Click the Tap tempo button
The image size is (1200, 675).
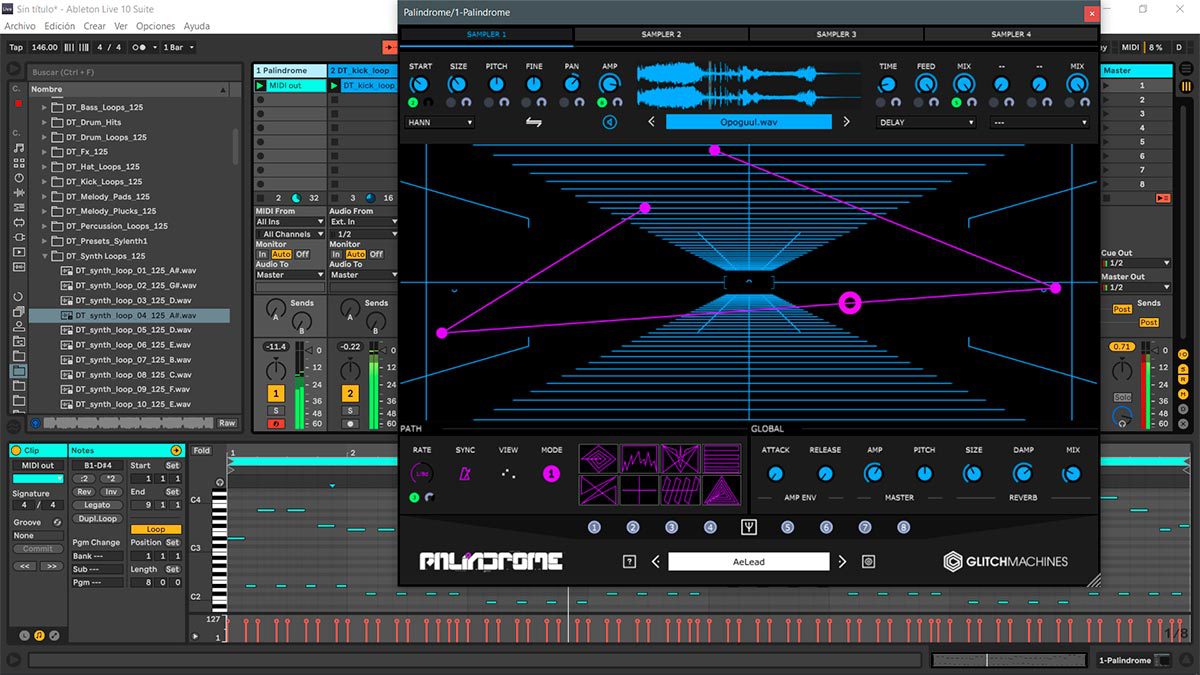pyautogui.click(x=16, y=47)
